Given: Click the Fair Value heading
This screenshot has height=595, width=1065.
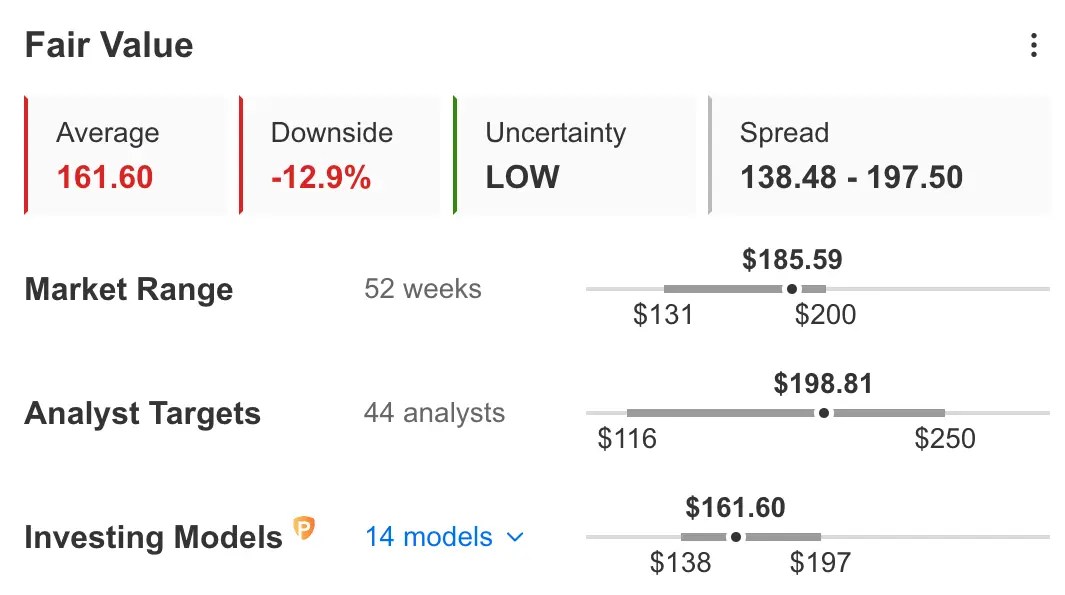Looking at the screenshot, I should (x=109, y=46).
